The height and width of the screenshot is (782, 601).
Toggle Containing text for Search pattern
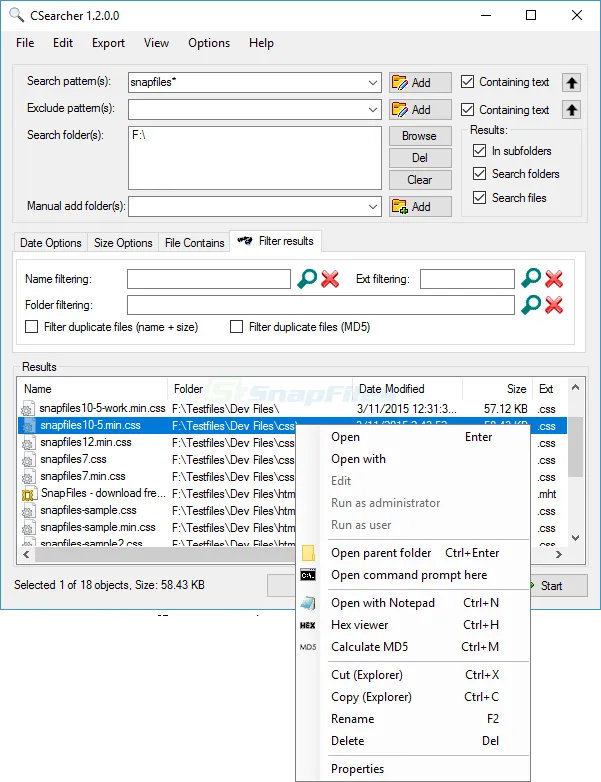(x=467, y=81)
